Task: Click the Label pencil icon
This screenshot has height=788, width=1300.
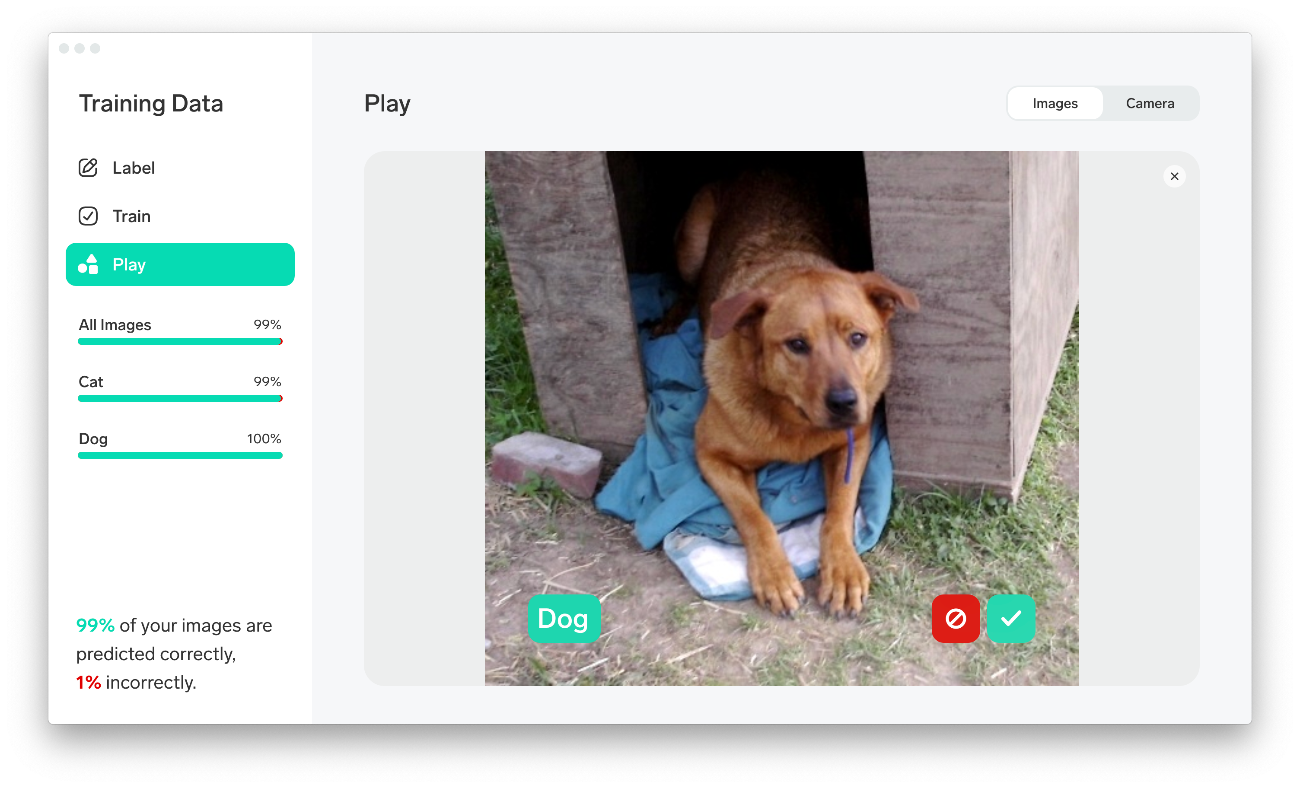Action: pos(88,168)
